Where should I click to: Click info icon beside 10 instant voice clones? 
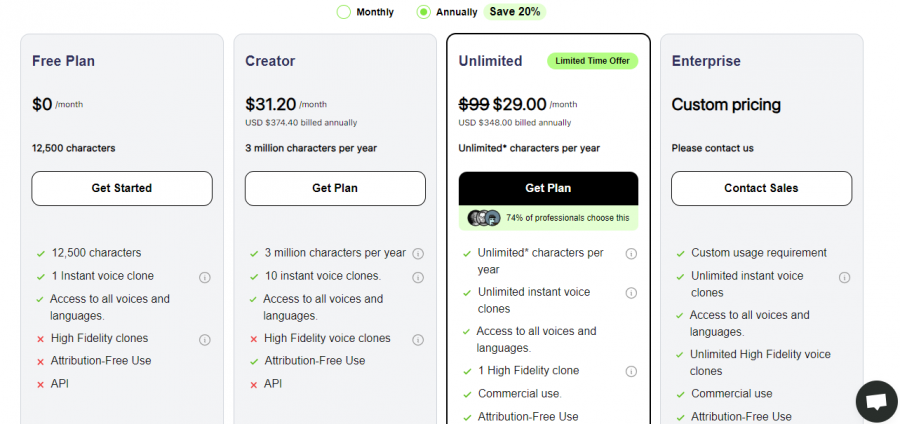[418, 277]
